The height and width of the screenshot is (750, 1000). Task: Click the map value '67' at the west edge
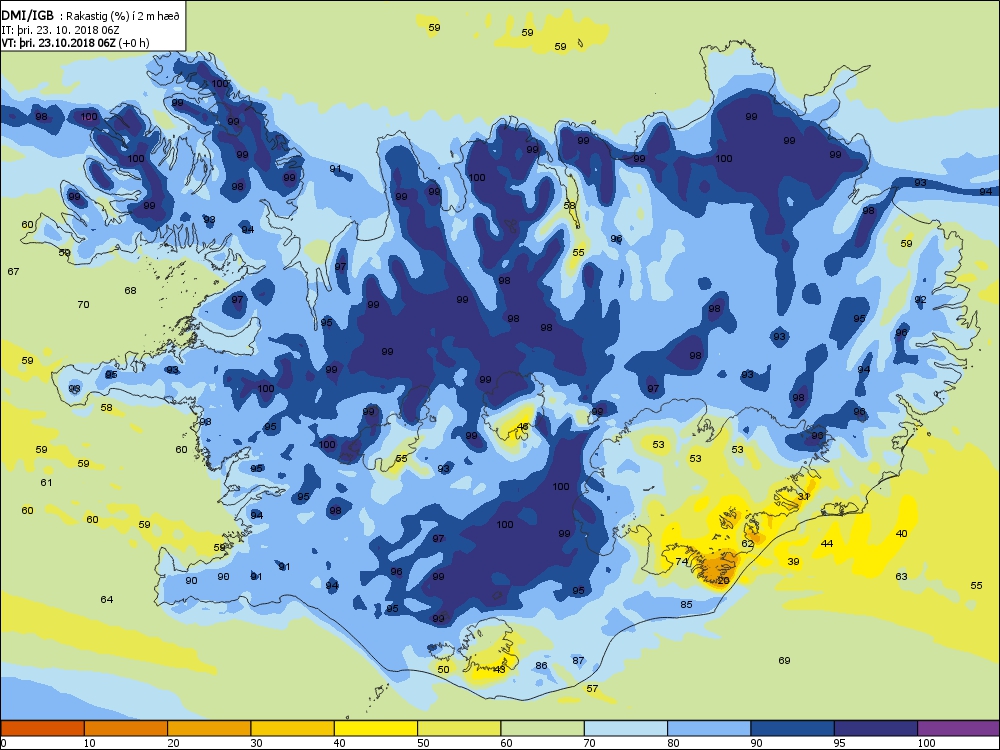[13, 271]
